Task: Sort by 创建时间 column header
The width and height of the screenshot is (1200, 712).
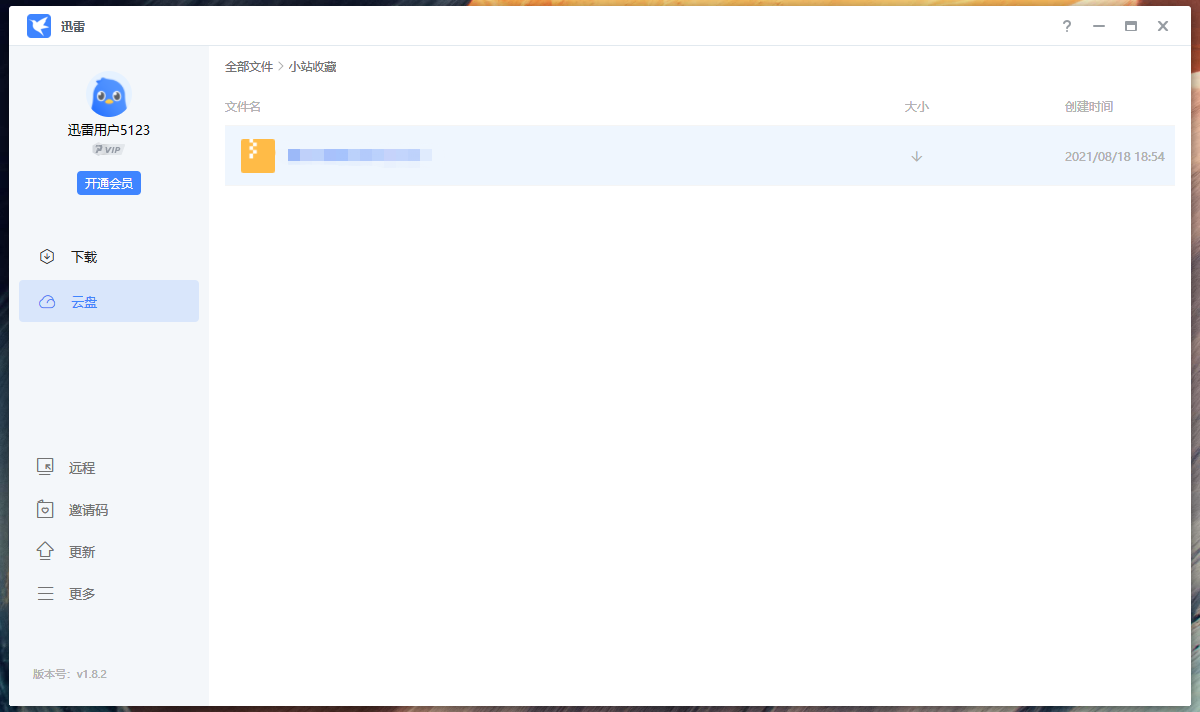Action: [1088, 107]
